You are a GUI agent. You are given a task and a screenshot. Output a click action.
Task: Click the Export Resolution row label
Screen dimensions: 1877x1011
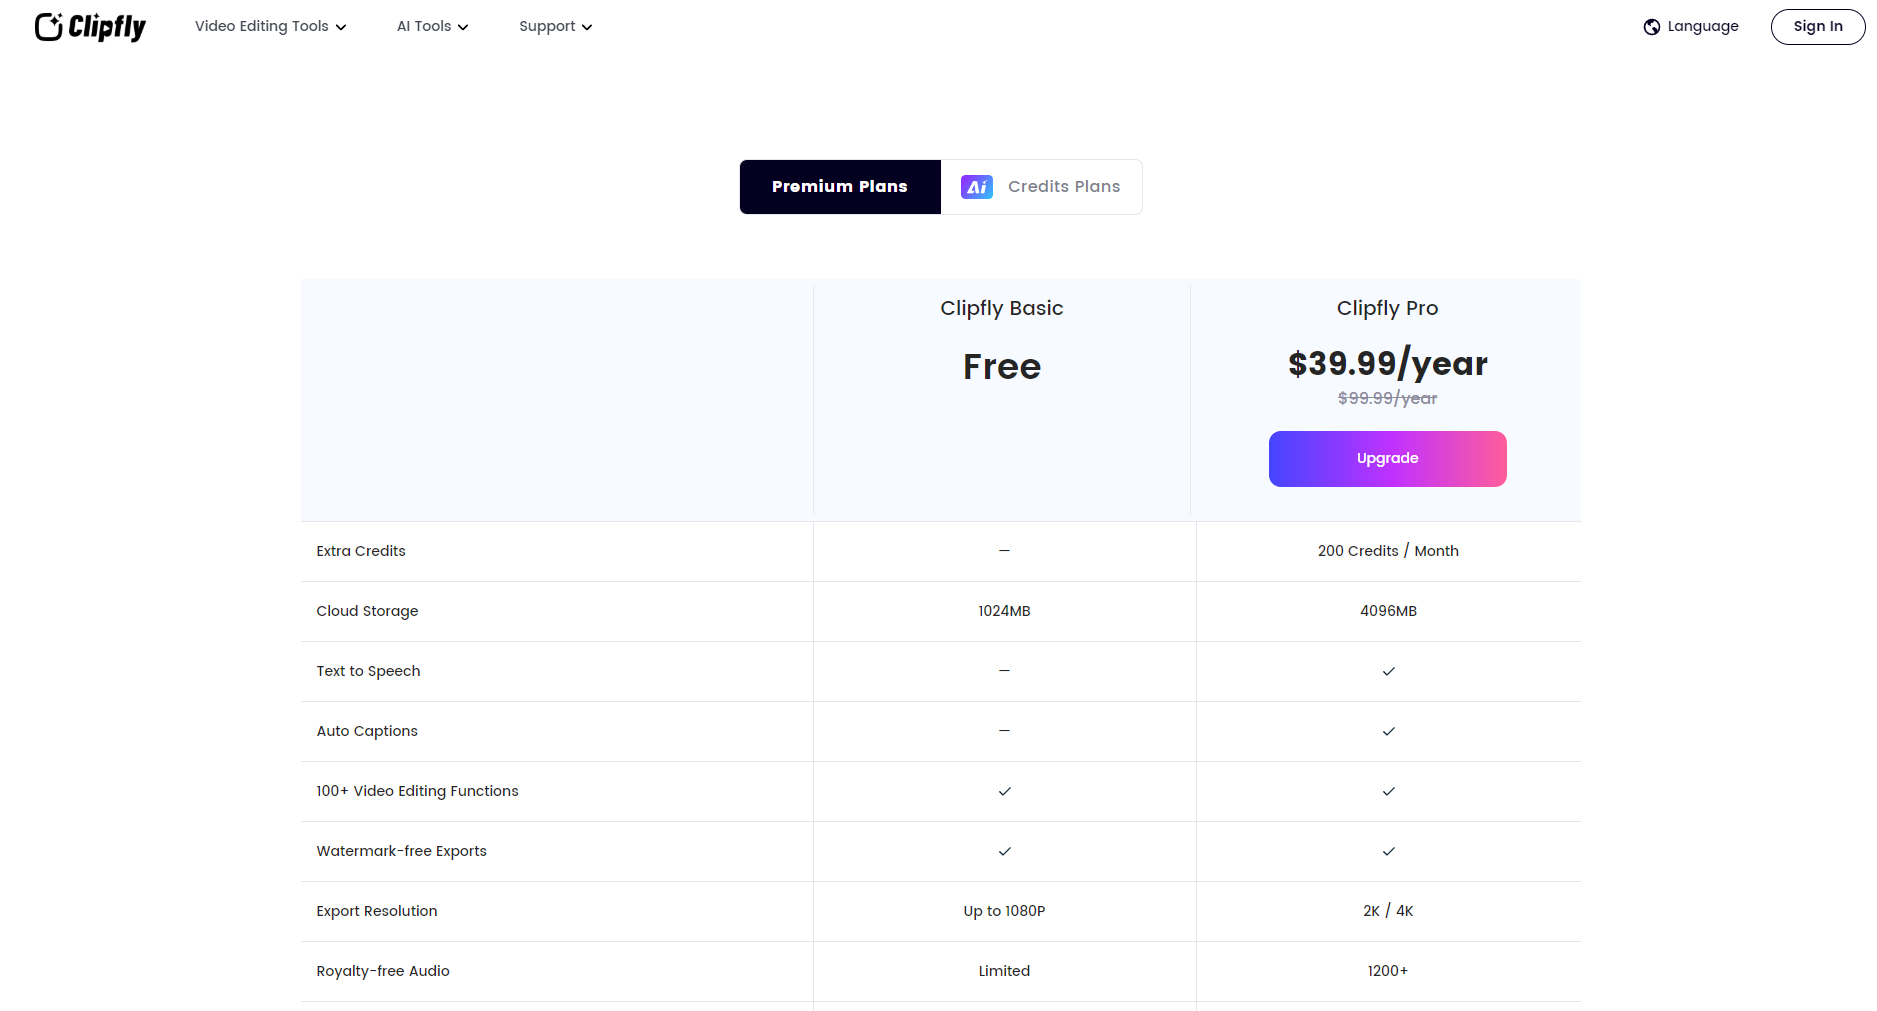377,911
